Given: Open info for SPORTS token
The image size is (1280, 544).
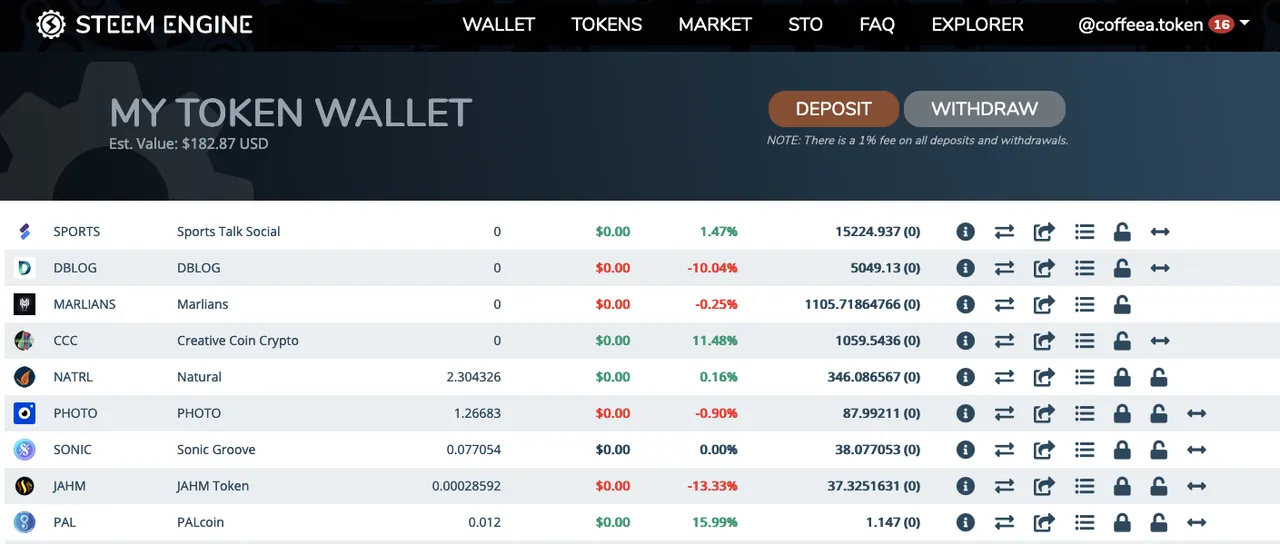Looking at the screenshot, I should point(965,232).
